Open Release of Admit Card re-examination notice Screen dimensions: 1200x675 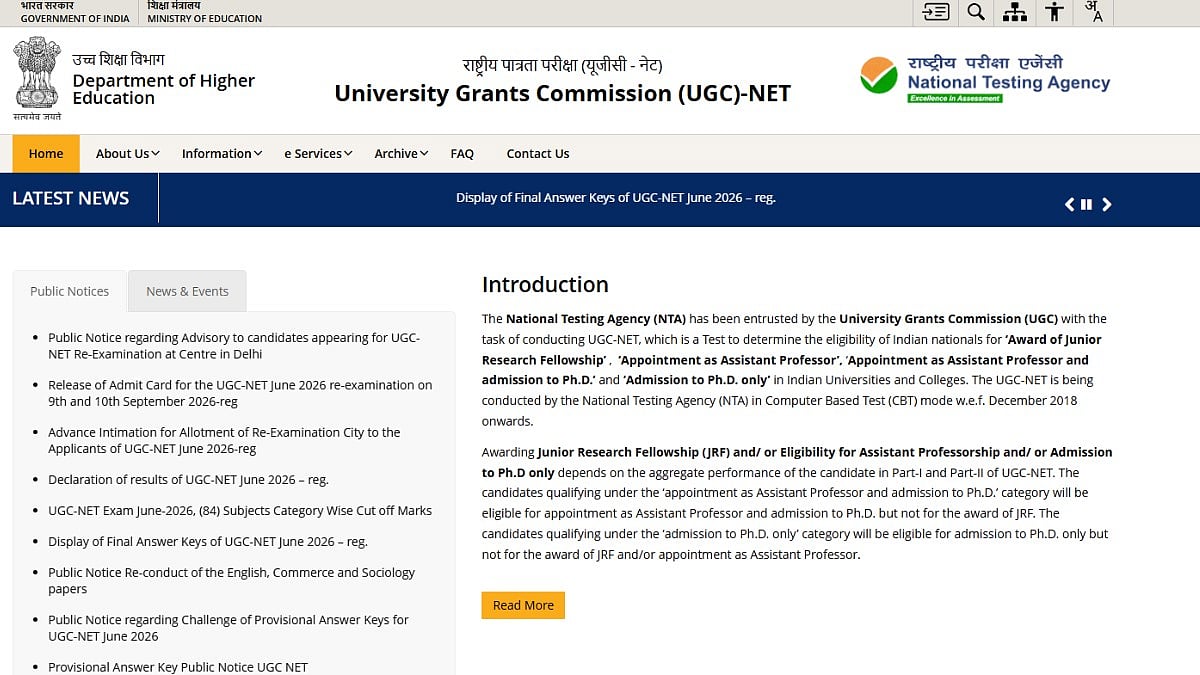click(240, 393)
